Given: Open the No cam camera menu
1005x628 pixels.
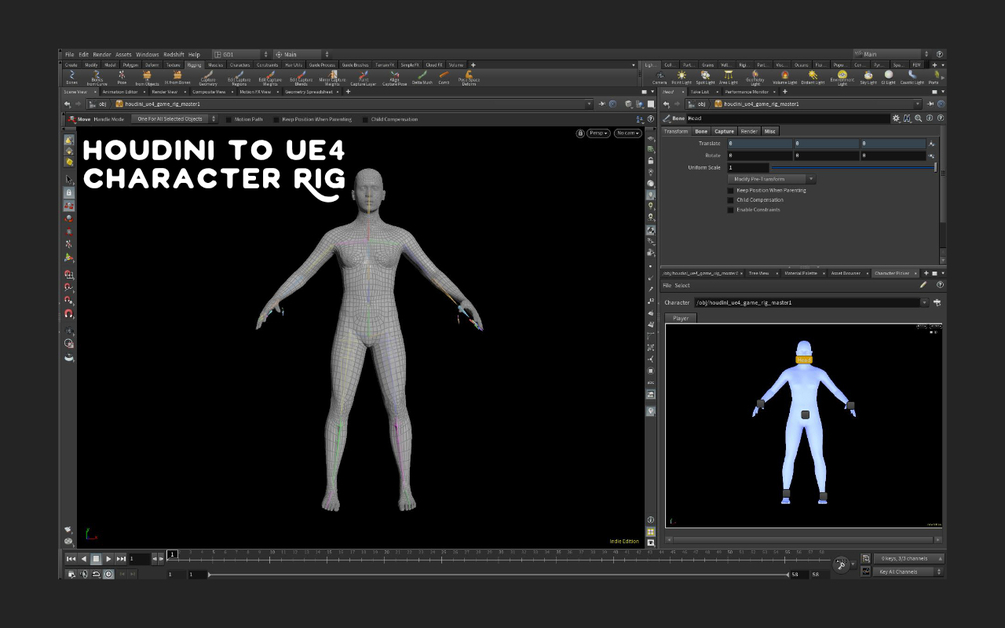Looking at the screenshot, I should [627, 133].
